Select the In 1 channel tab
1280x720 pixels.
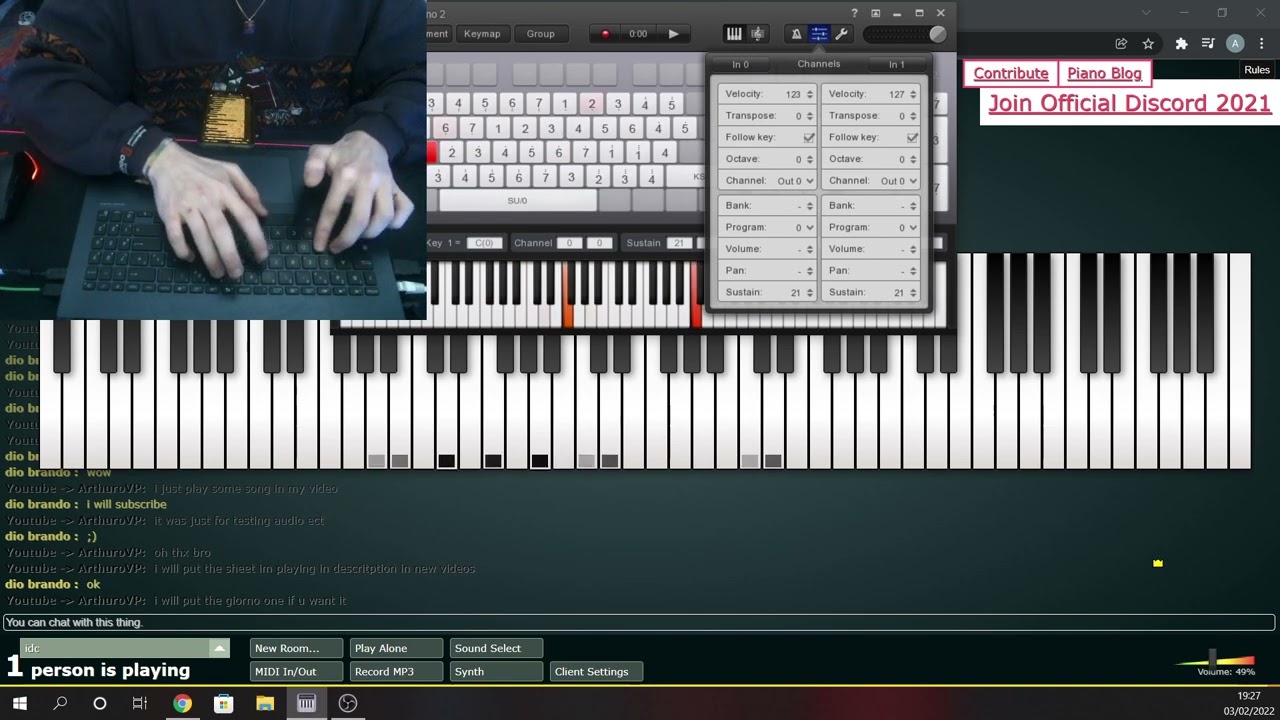tap(897, 65)
